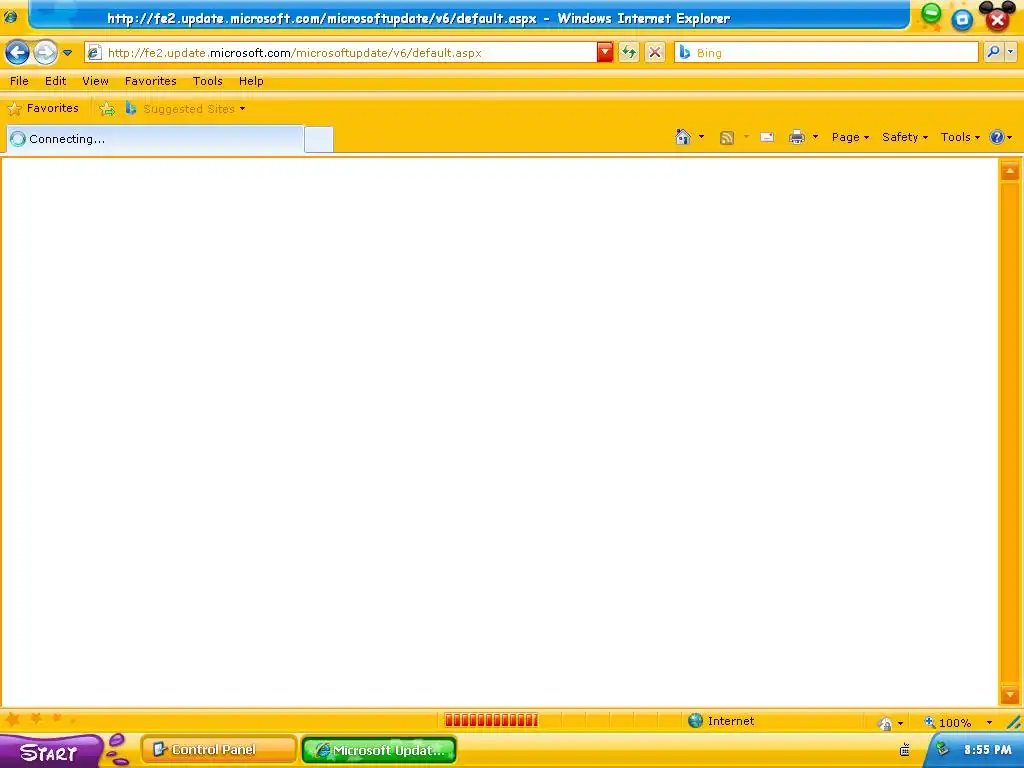Click the Print printer icon
The width and height of the screenshot is (1024, 768).
797,137
